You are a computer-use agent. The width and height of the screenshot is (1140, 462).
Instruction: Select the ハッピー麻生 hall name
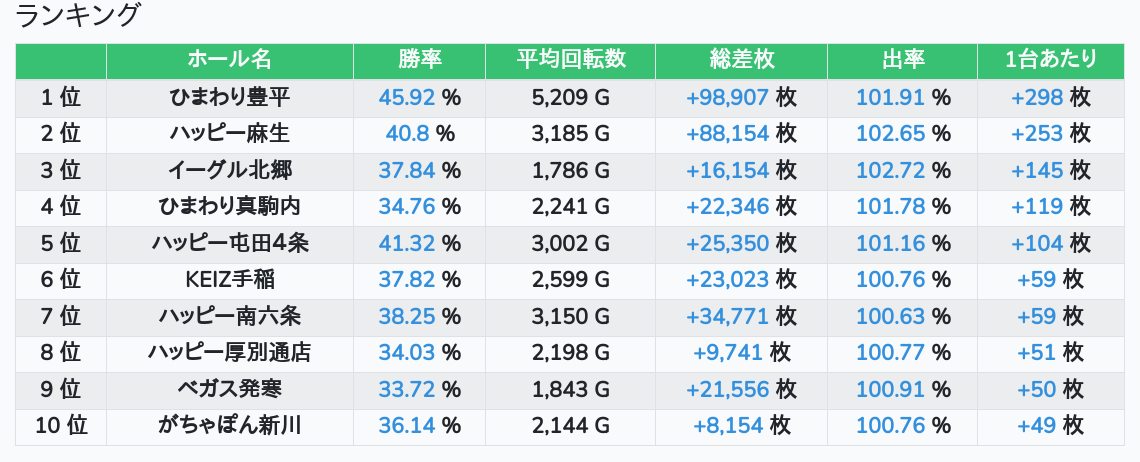coord(230,134)
